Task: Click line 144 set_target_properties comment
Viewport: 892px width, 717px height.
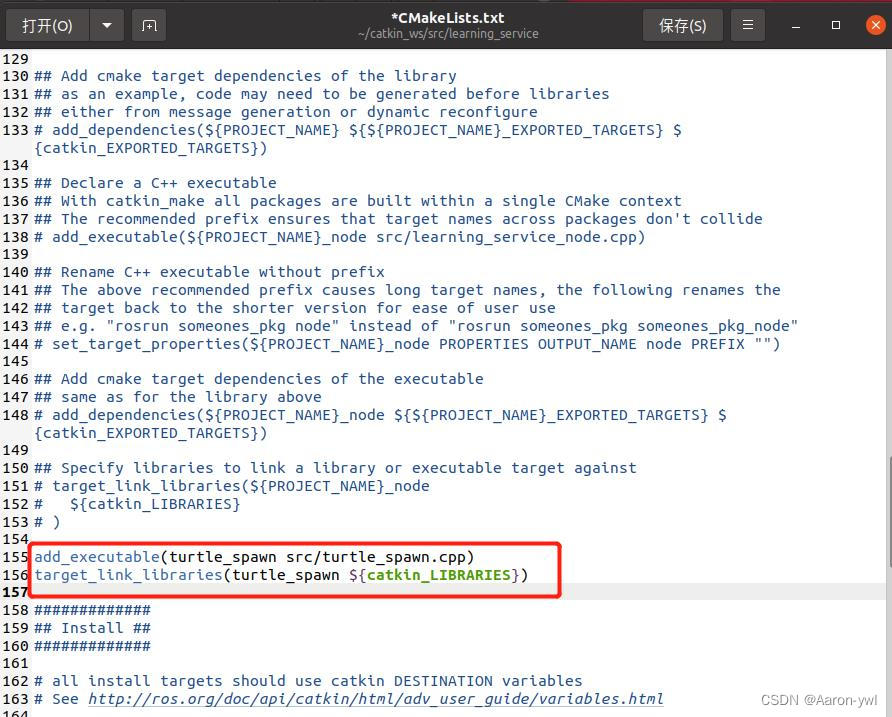Action: [x=407, y=344]
